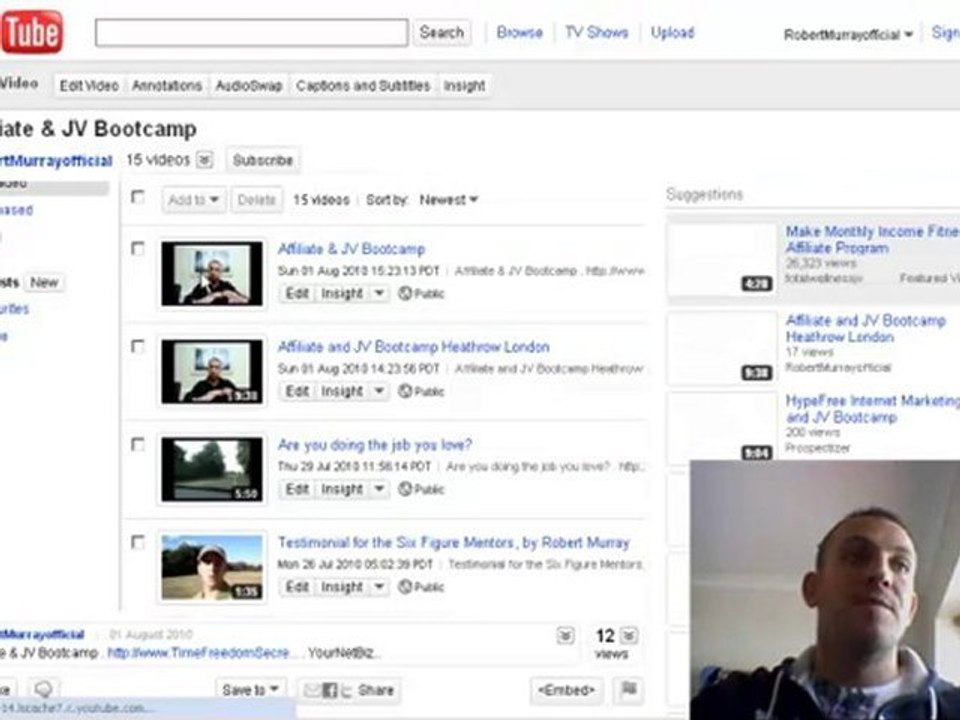960x720 pixels.
Task: Click the Search button
Action: click(441, 32)
